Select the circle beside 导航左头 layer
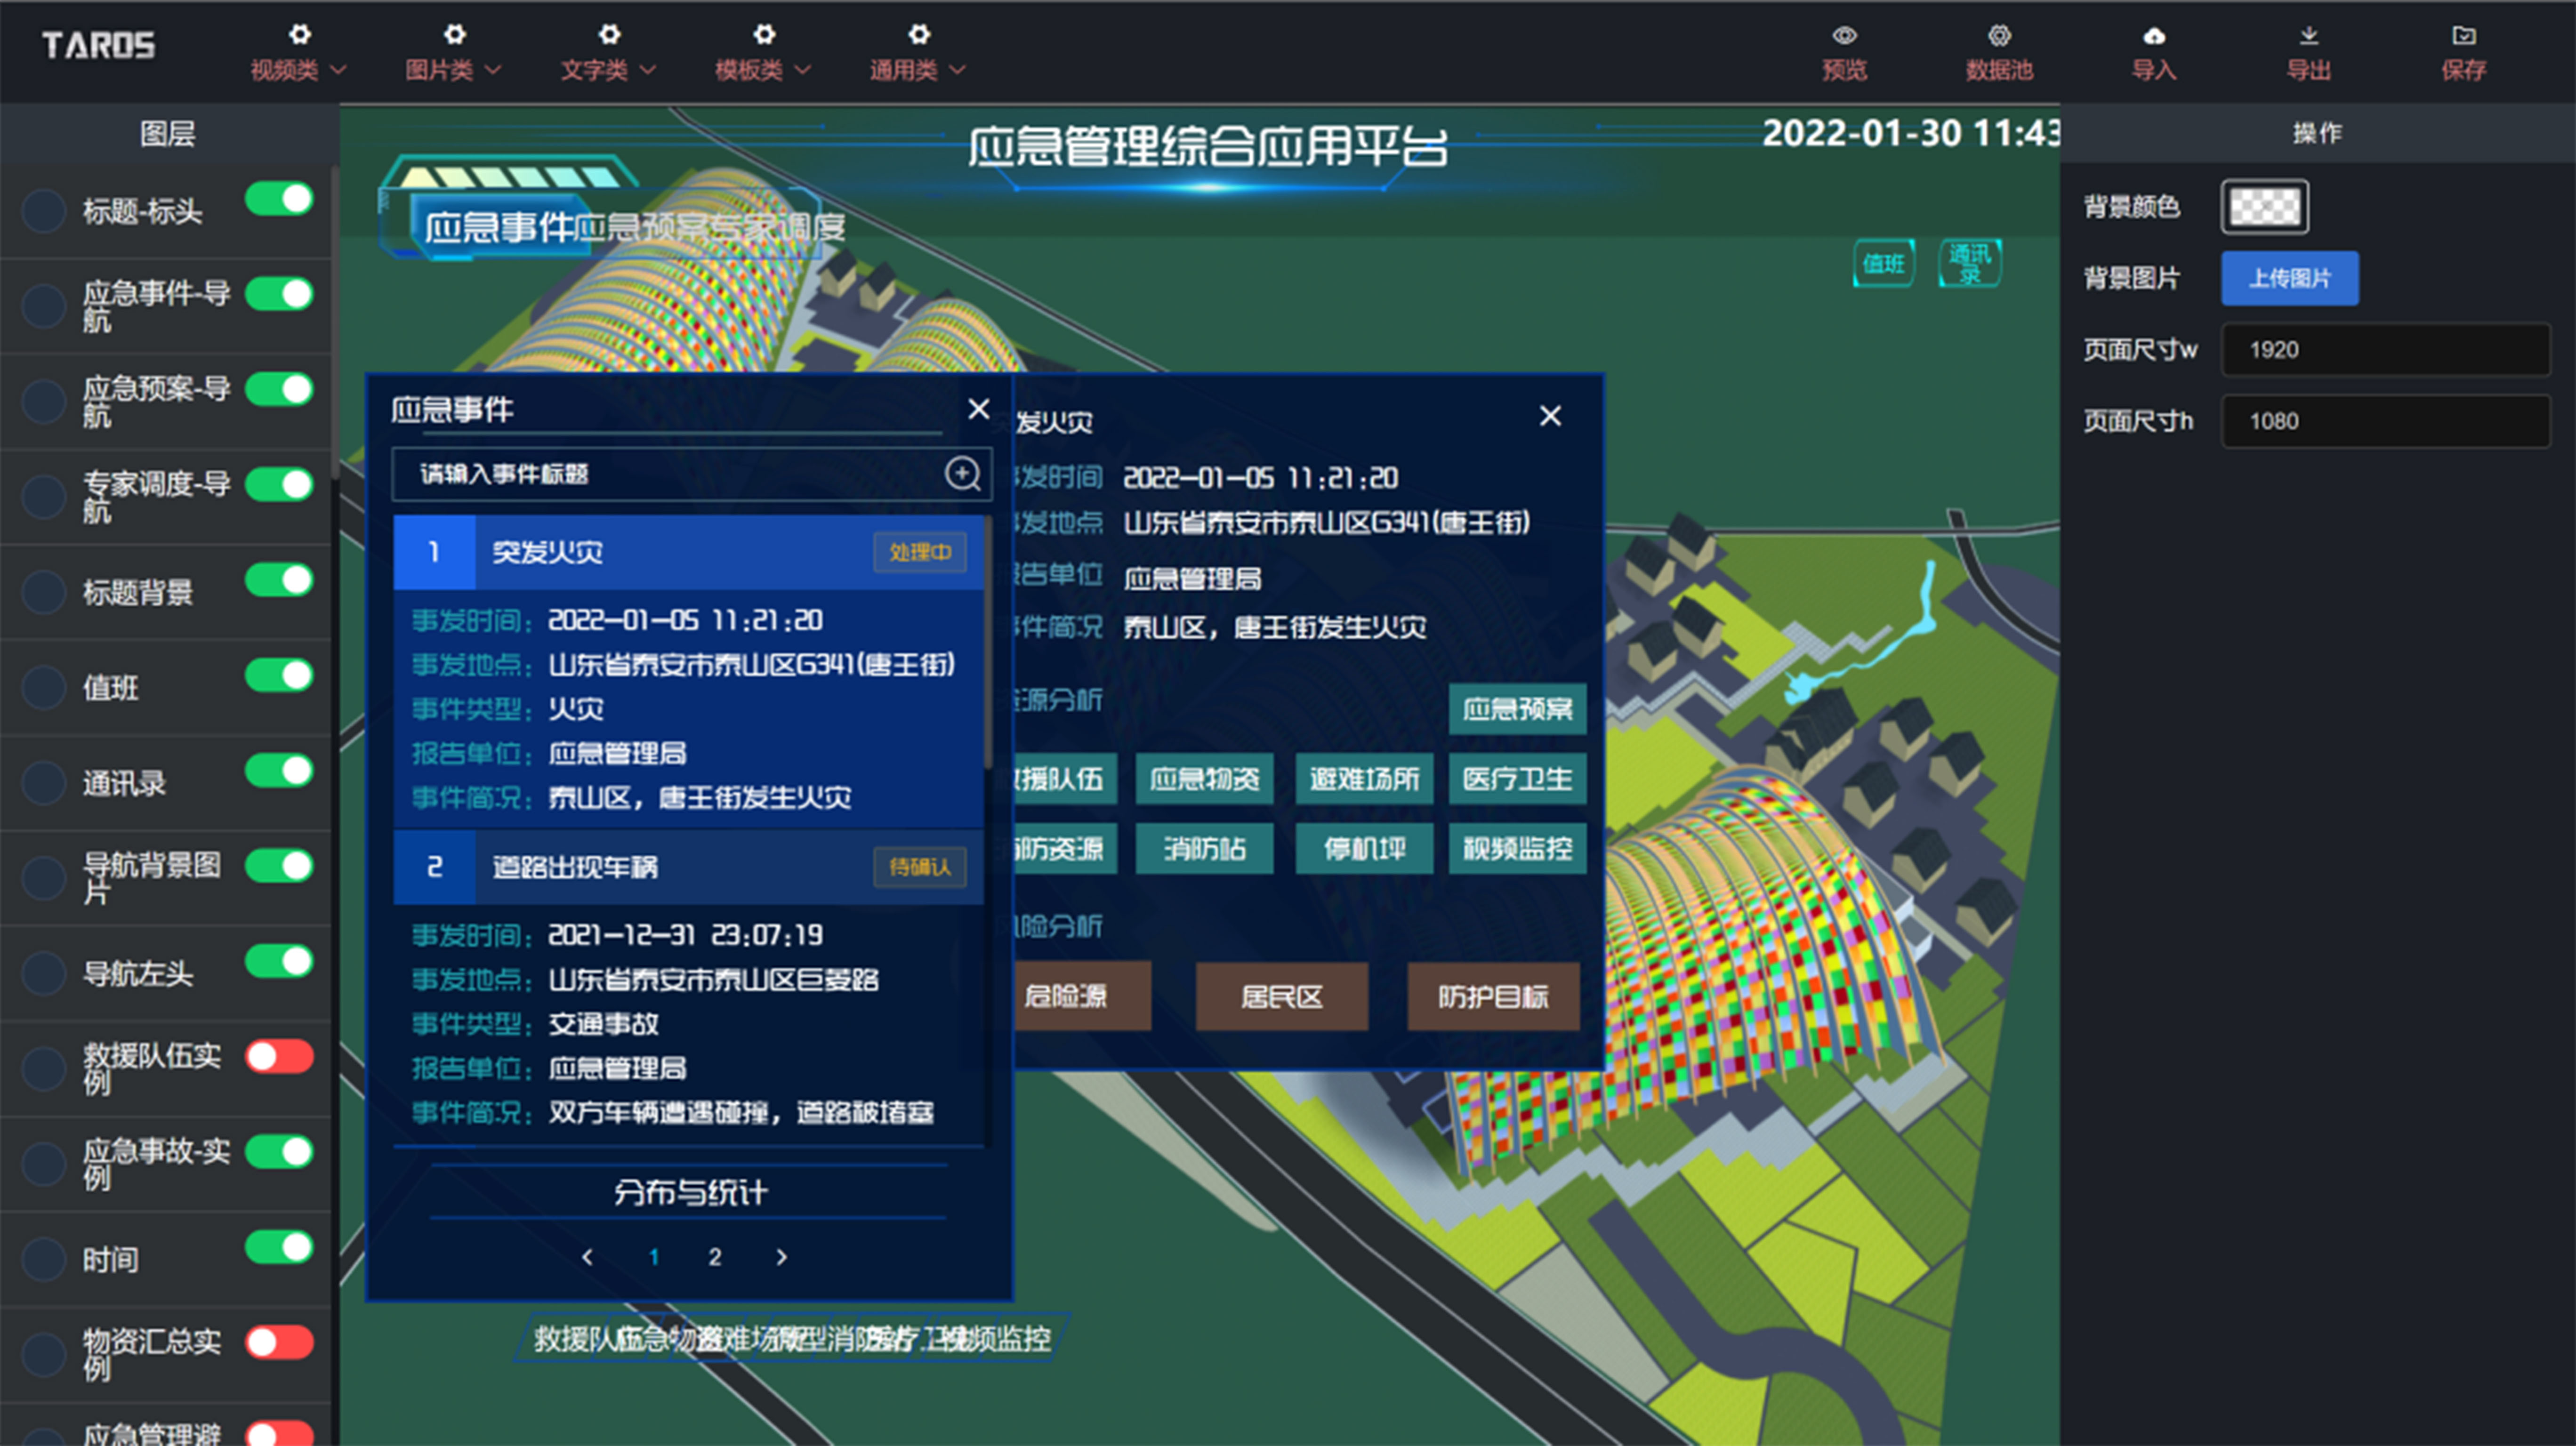Image resolution: width=2576 pixels, height=1446 pixels. tap(44, 973)
